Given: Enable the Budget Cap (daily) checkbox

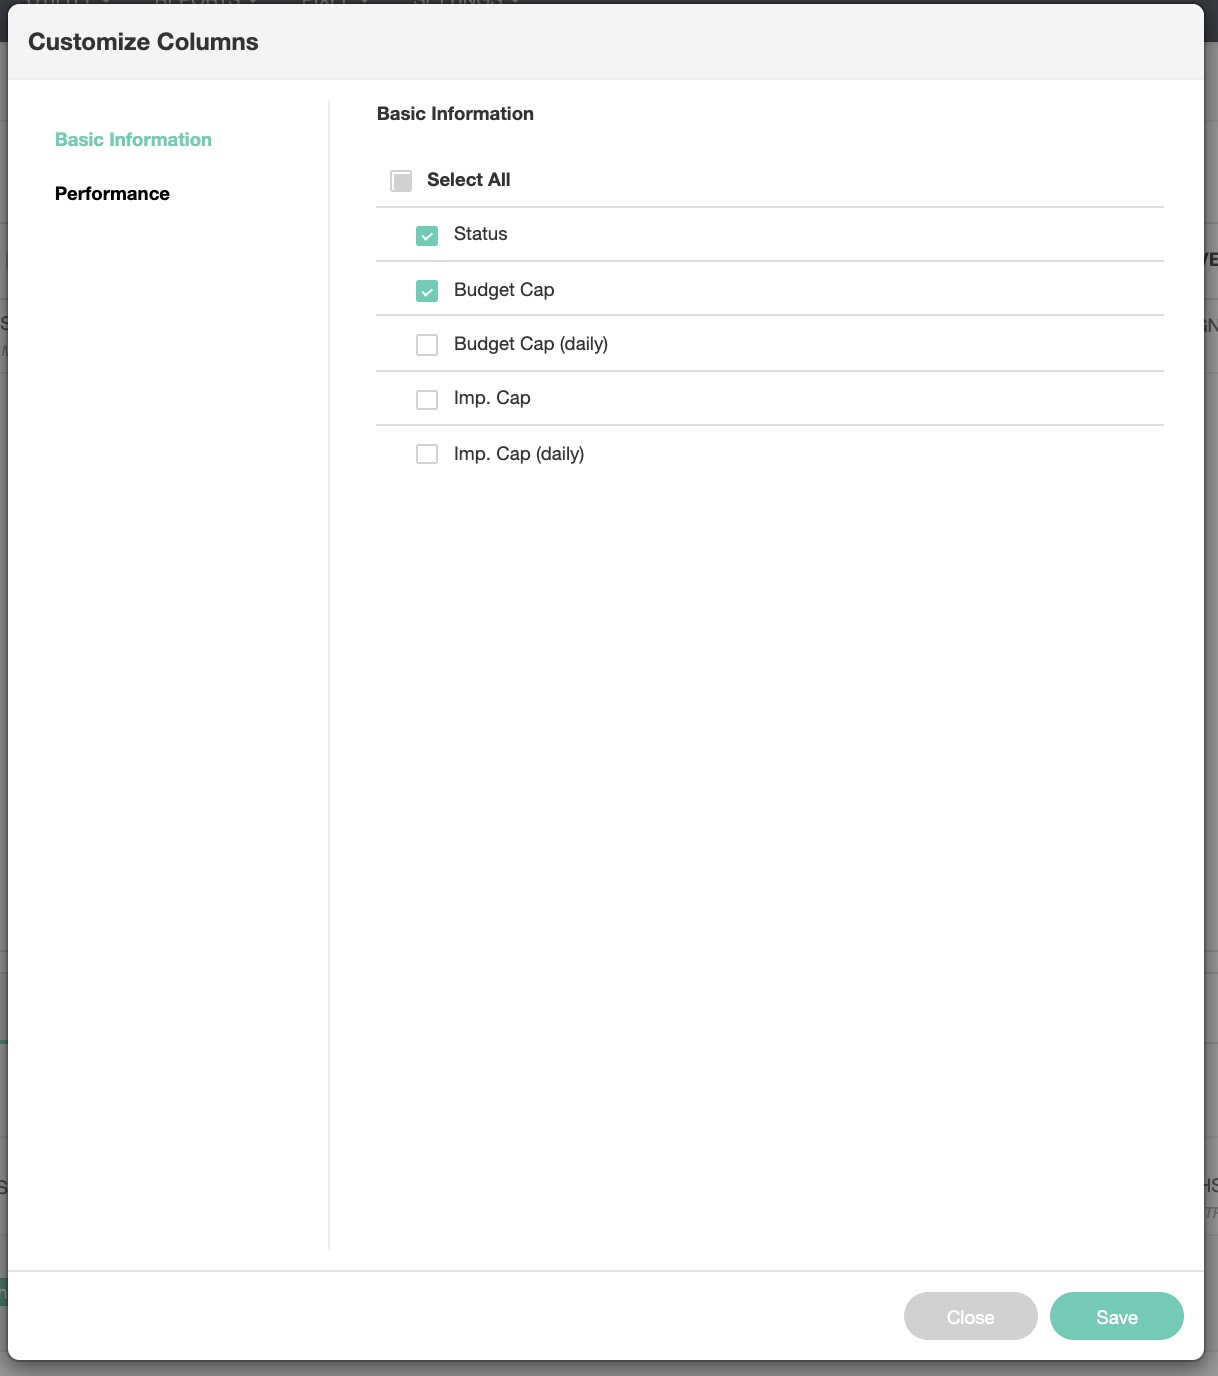Looking at the screenshot, I should tap(427, 345).
